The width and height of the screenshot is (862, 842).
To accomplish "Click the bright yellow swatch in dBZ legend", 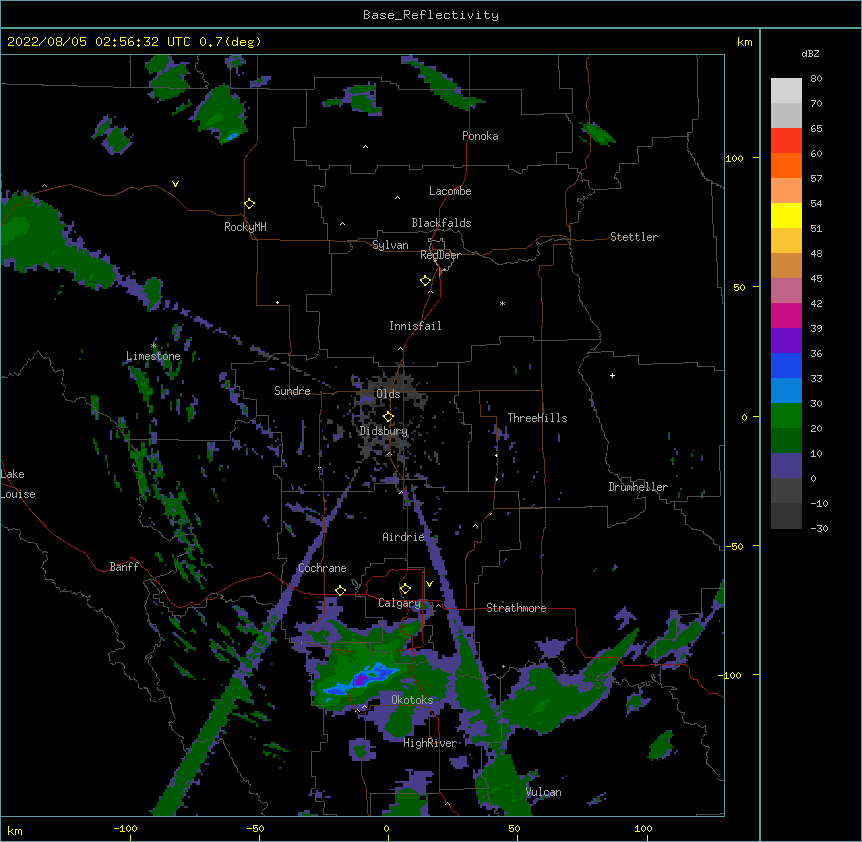I will point(786,215).
